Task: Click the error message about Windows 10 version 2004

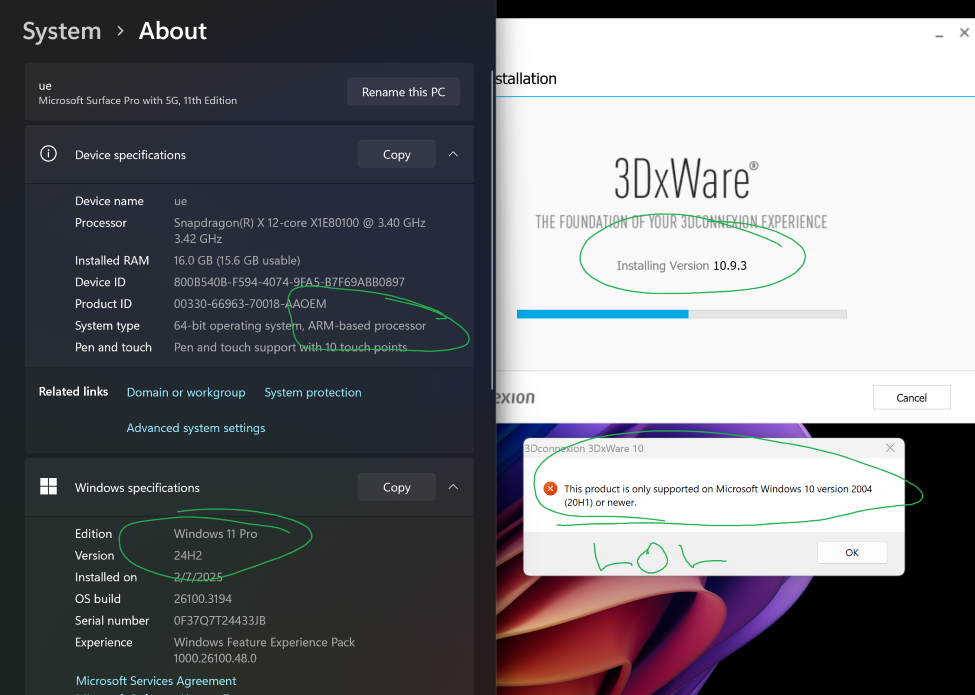Action: 718,495
